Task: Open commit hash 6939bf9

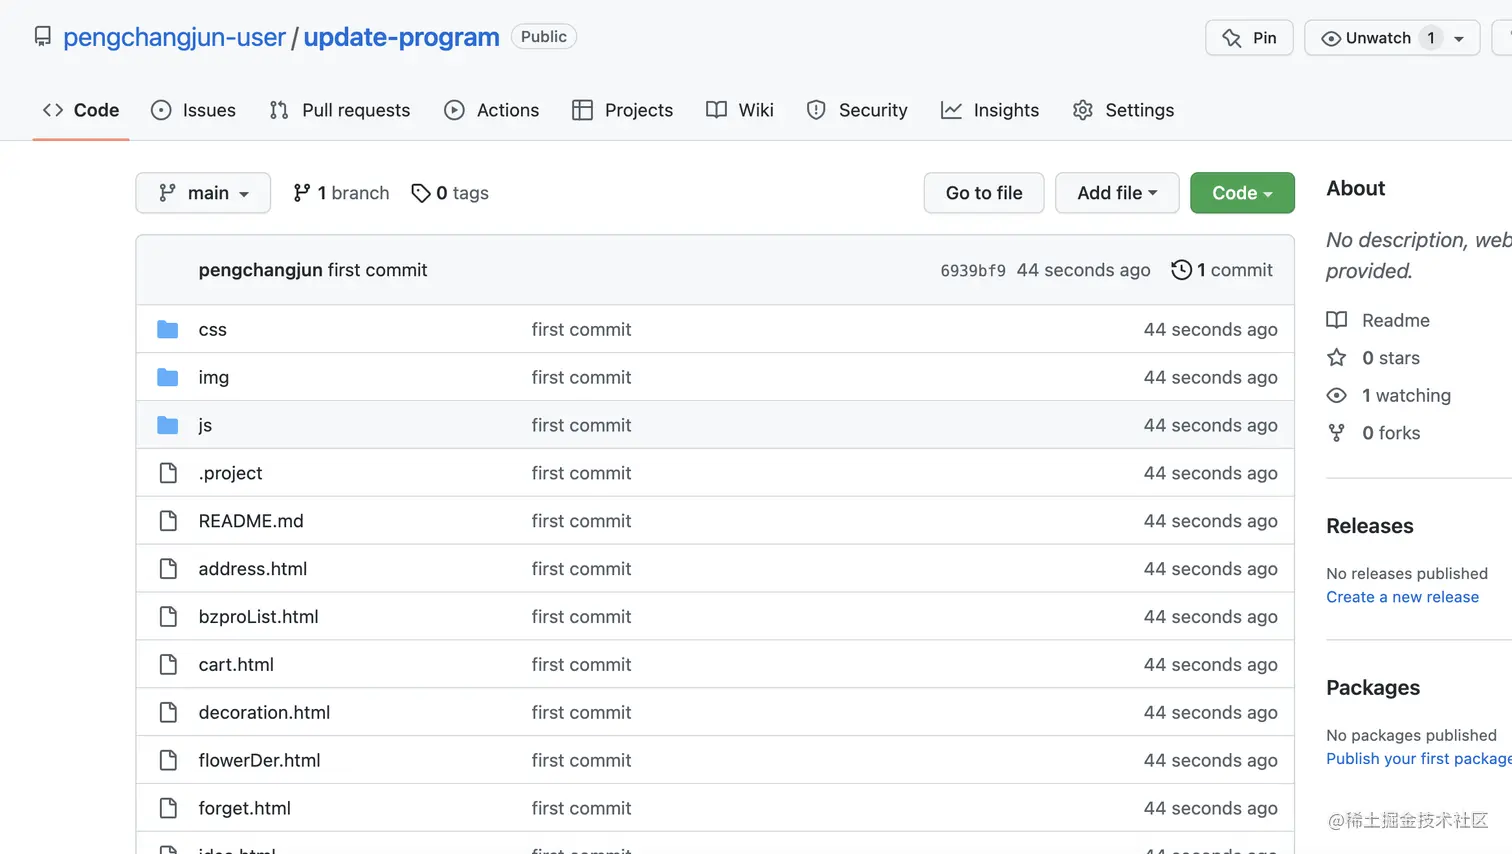Action: coord(972,271)
